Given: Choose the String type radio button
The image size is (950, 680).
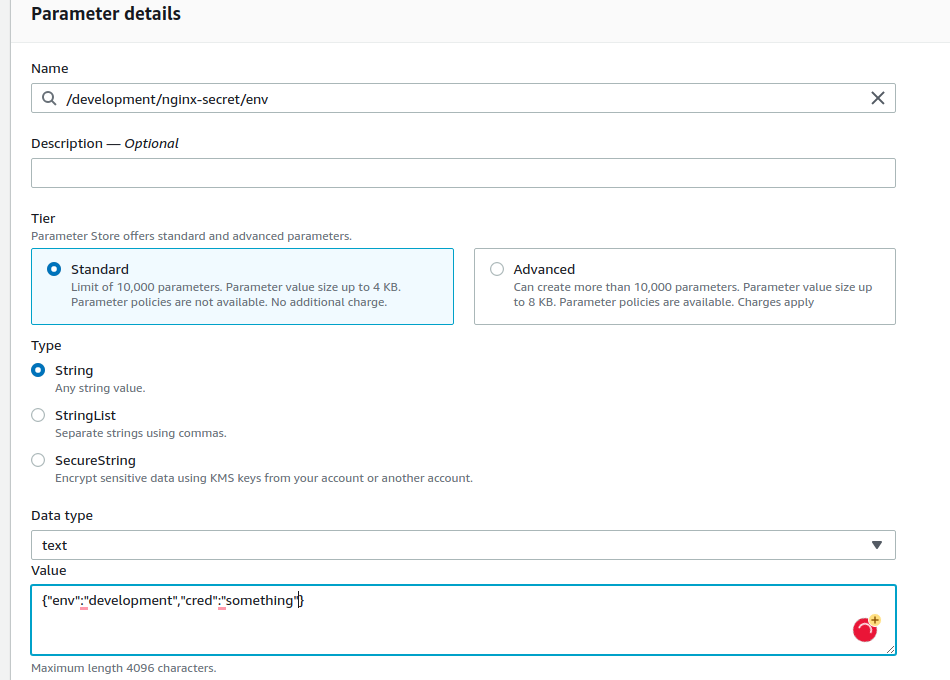Looking at the screenshot, I should [x=38, y=370].
